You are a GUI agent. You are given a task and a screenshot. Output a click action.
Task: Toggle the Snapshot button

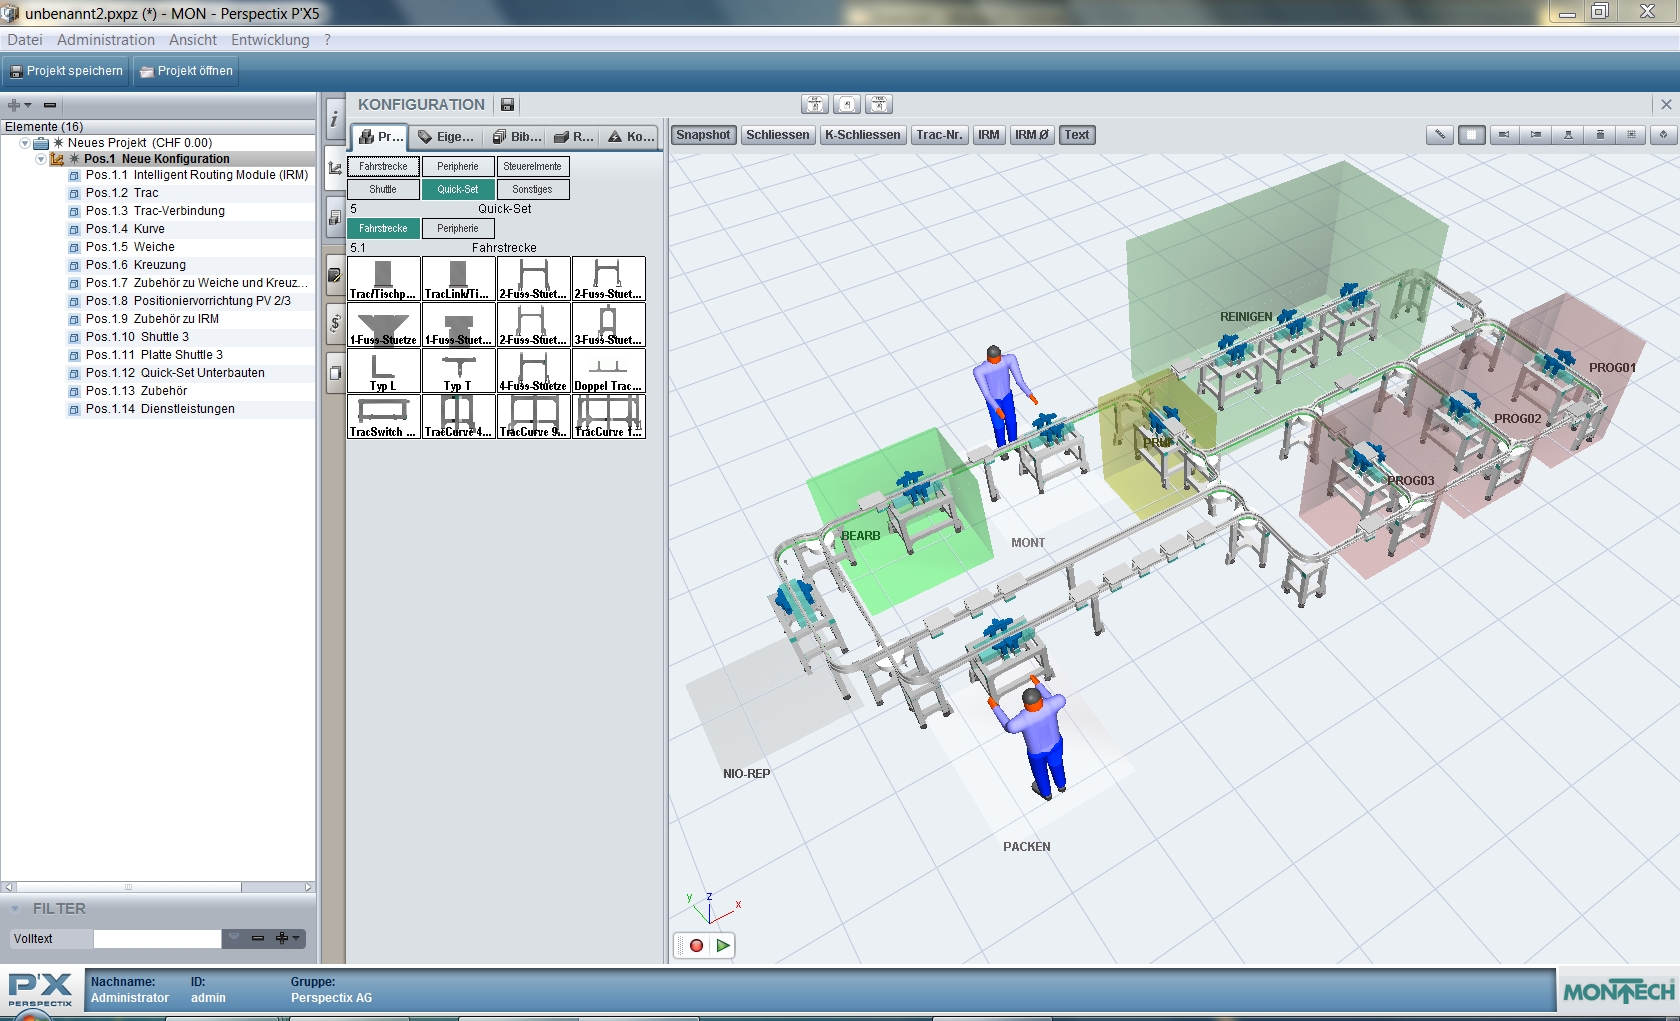pos(703,135)
